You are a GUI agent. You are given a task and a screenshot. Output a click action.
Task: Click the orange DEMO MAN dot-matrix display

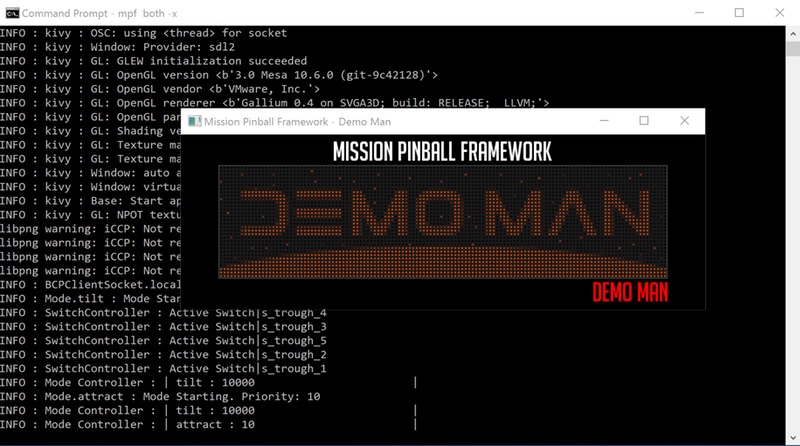(x=443, y=217)
